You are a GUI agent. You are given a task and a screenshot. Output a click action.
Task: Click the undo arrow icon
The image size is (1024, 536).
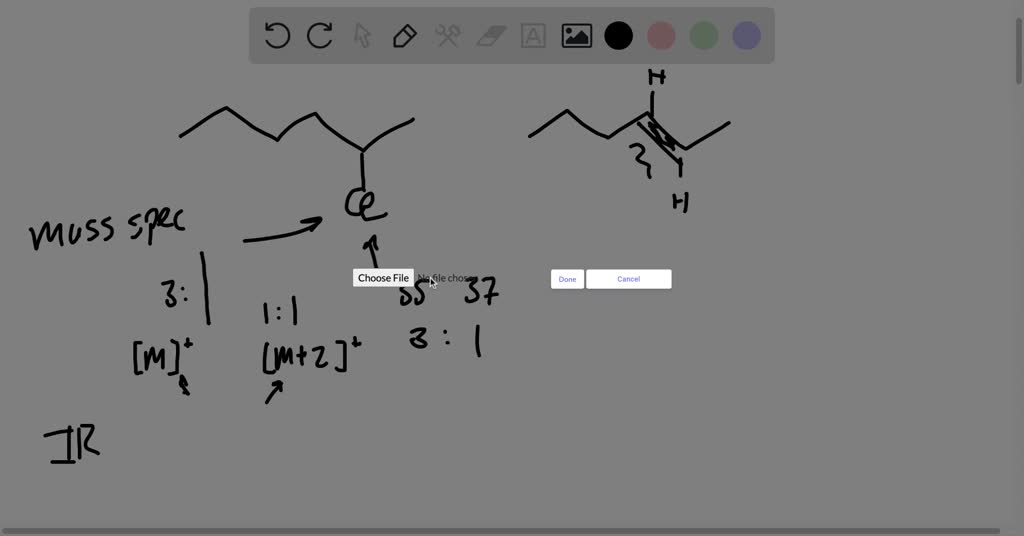tap(277, 35)
